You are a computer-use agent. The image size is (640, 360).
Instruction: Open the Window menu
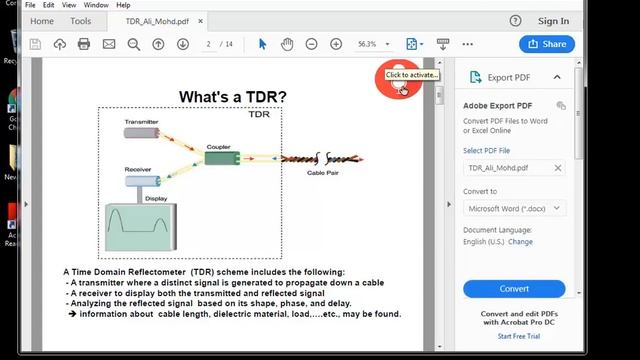(x=96, y=5)
